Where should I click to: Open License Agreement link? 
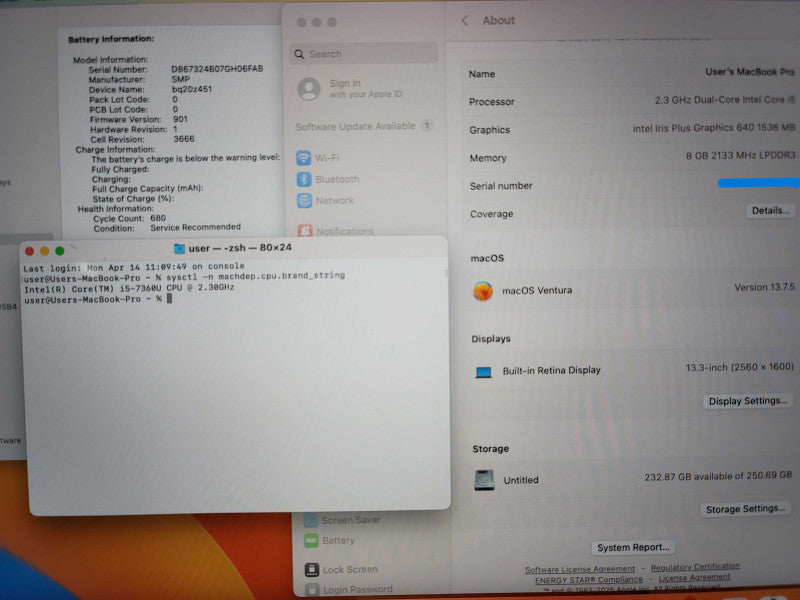pyautogui.click(x=694, y=578)
